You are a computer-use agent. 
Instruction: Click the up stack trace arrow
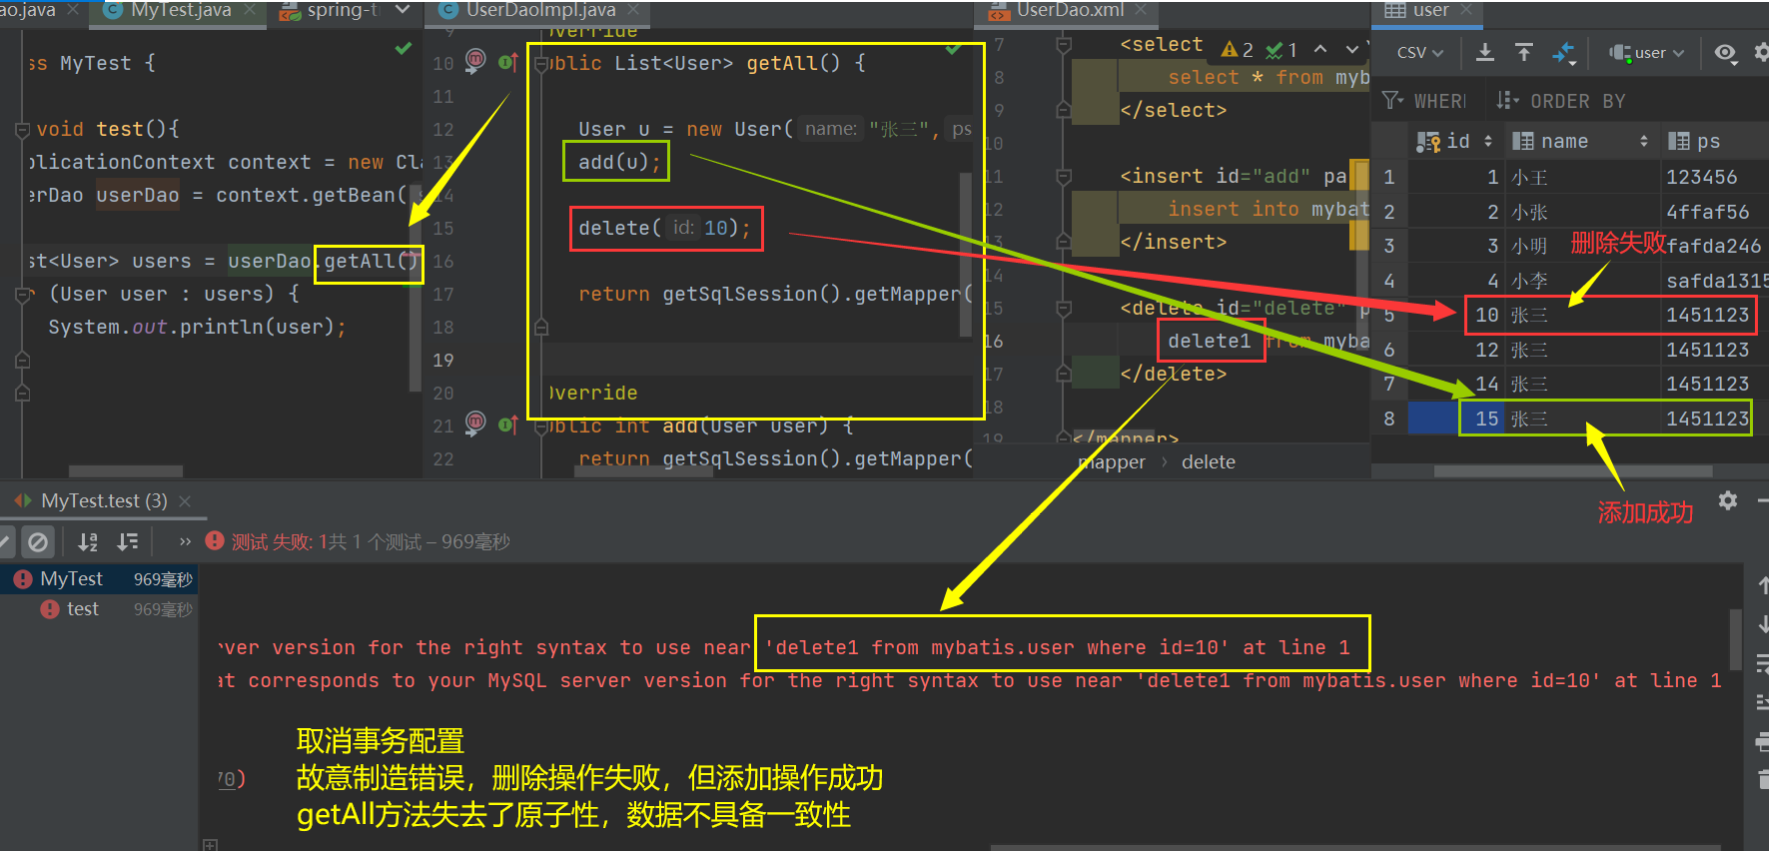click(x=1762, y=586)
